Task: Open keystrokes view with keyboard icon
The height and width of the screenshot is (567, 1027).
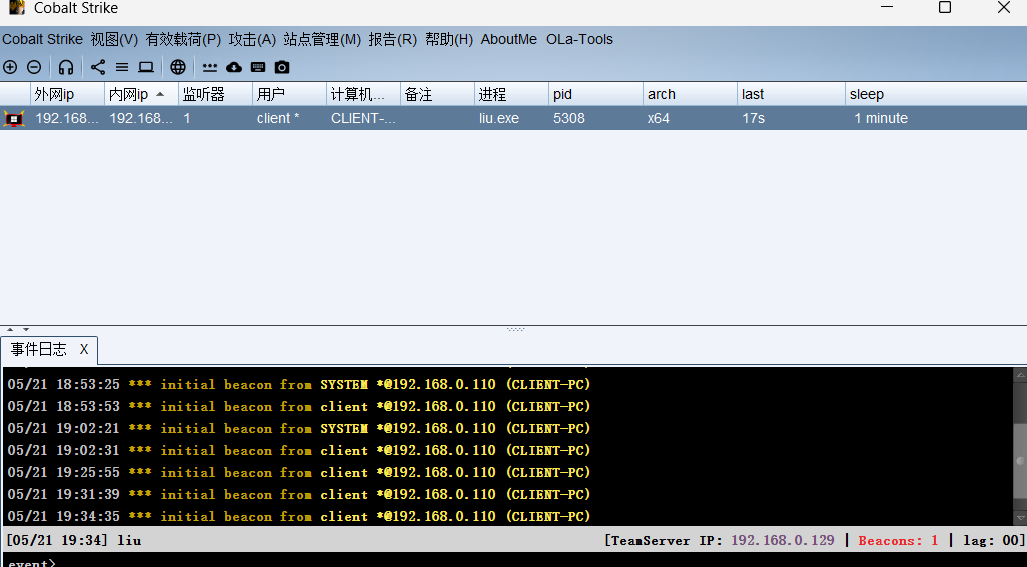Action: coord(258,67)
